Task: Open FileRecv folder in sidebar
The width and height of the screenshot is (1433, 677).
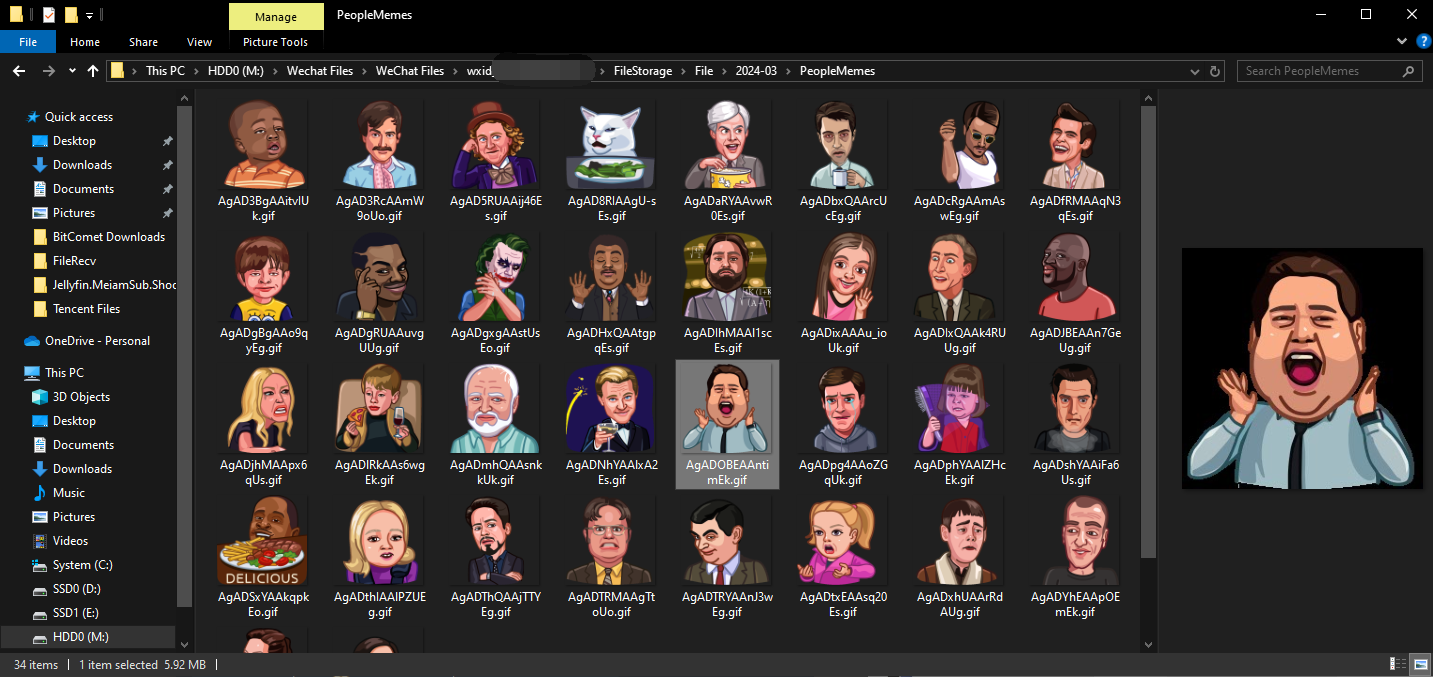Action: 74,261
